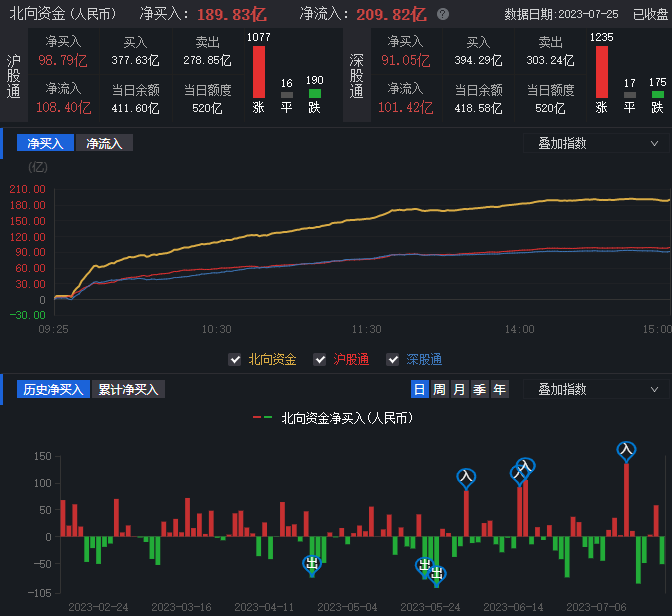The height and width of the screenshot is (616, 672).
Task: Click the green 跌 bar under 深股通
Action: [657, 95]
